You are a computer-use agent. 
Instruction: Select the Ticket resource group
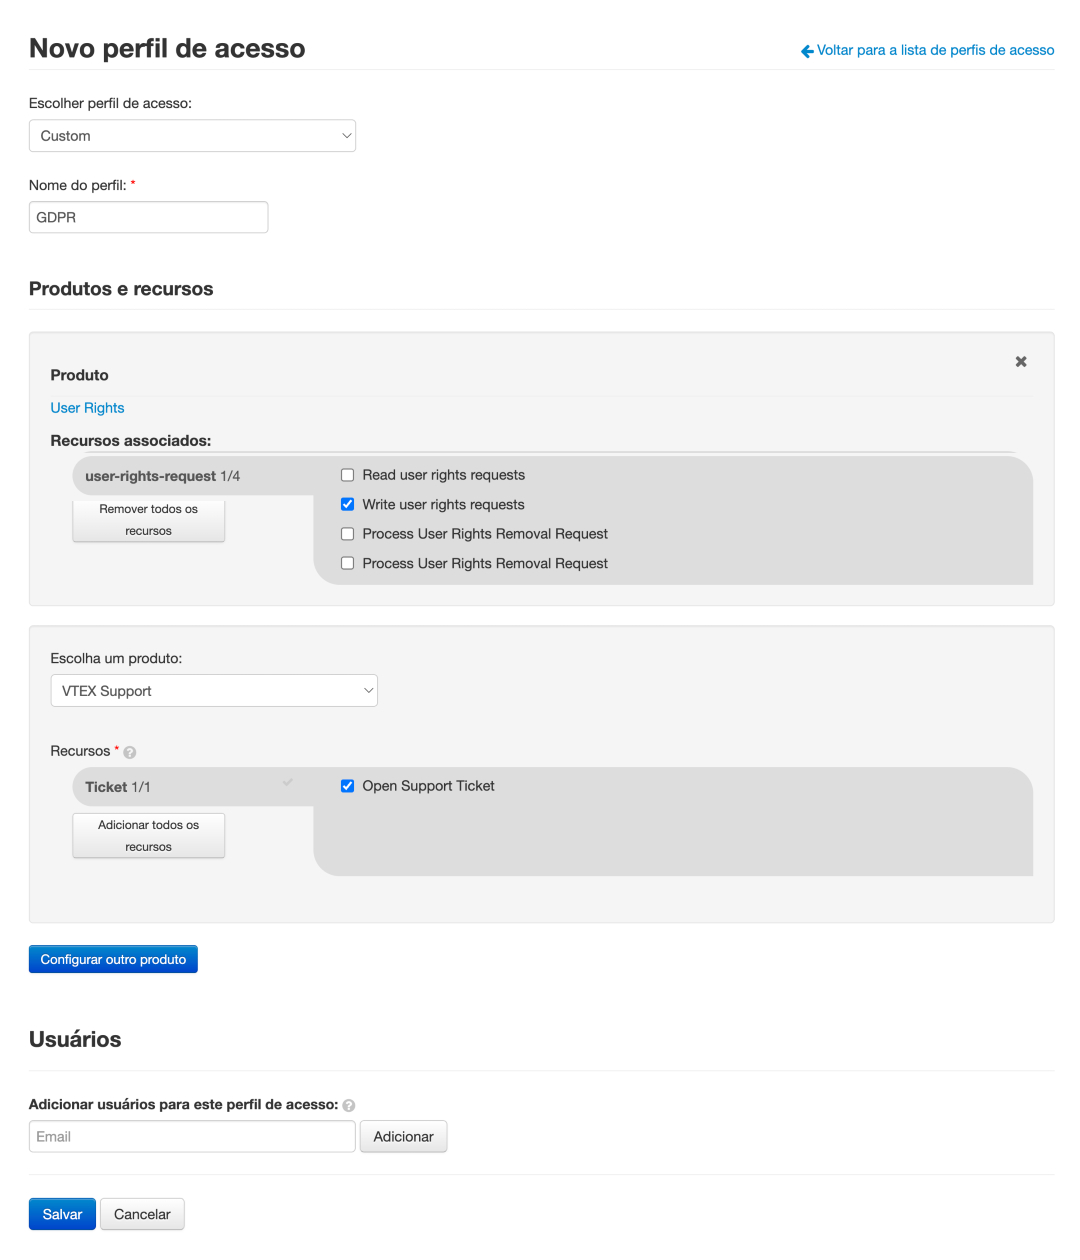coord(118,787)
